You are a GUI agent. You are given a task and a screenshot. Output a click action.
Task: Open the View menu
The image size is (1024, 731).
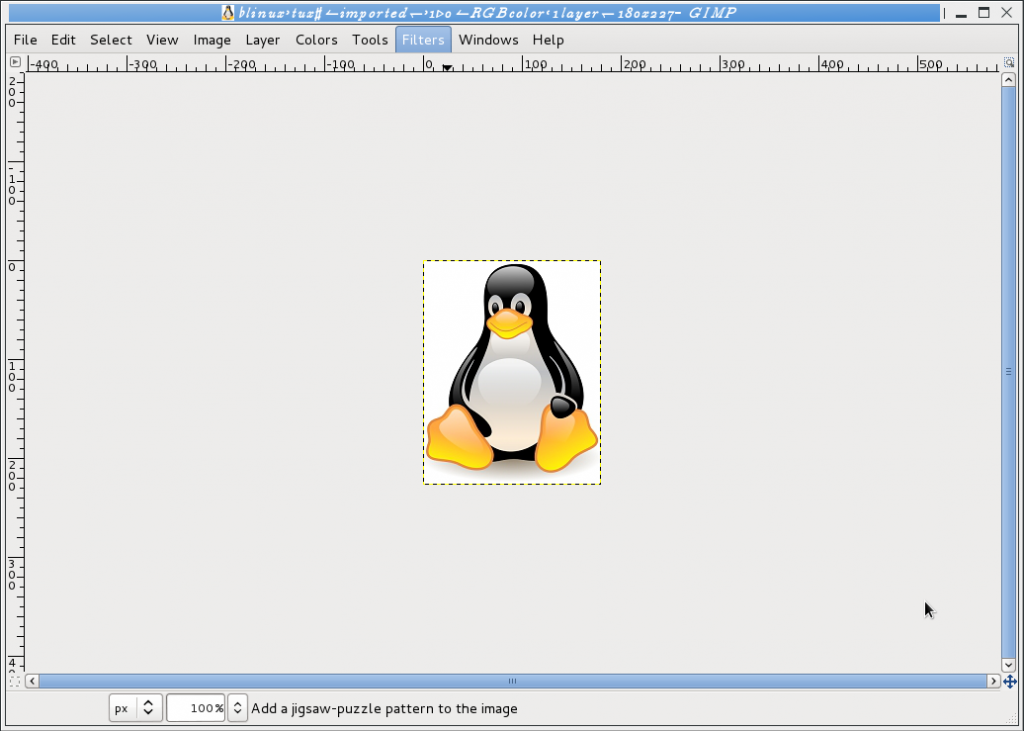162,40
